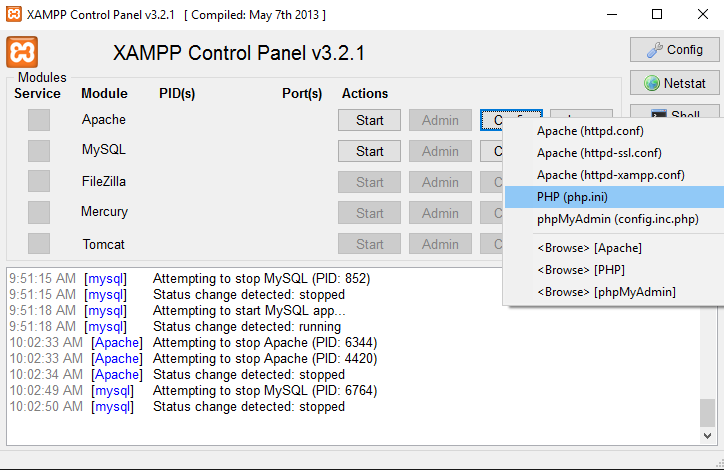Viewport: 724px width, 470px height.
Task: Open Netstat via the globe icon
Action: (x=675, y=83)
